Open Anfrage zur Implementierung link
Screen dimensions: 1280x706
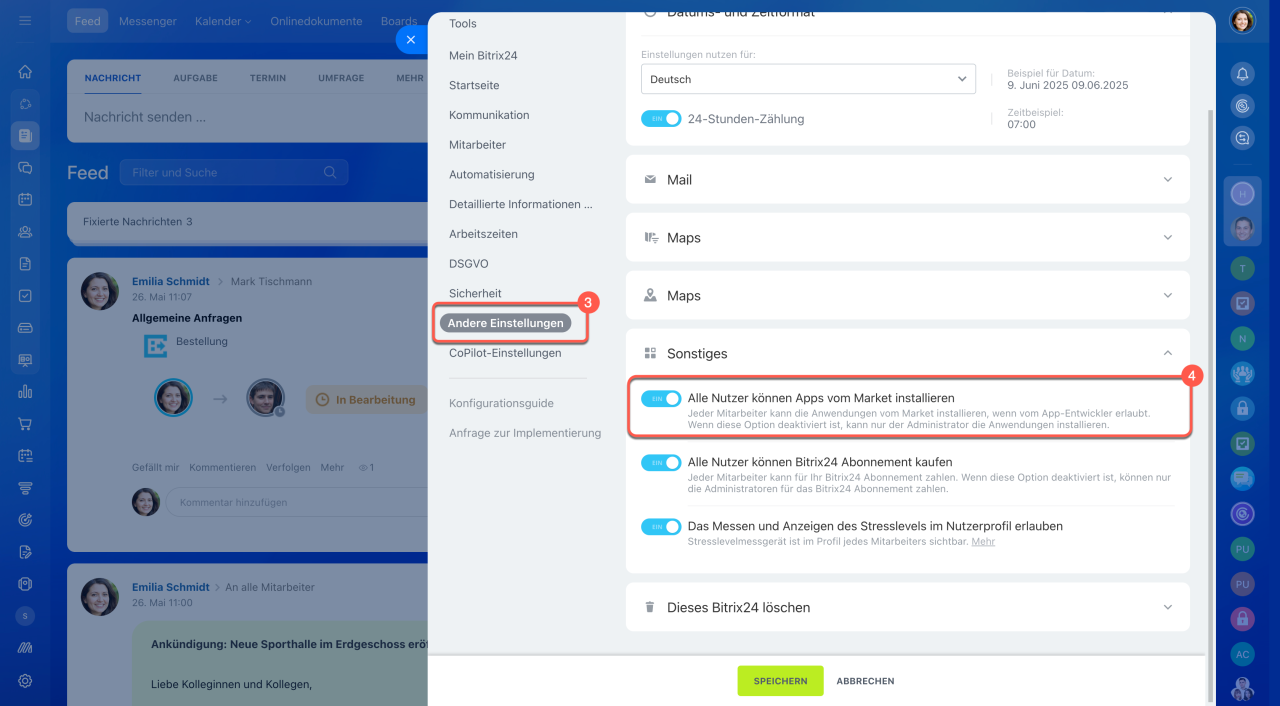525,433
